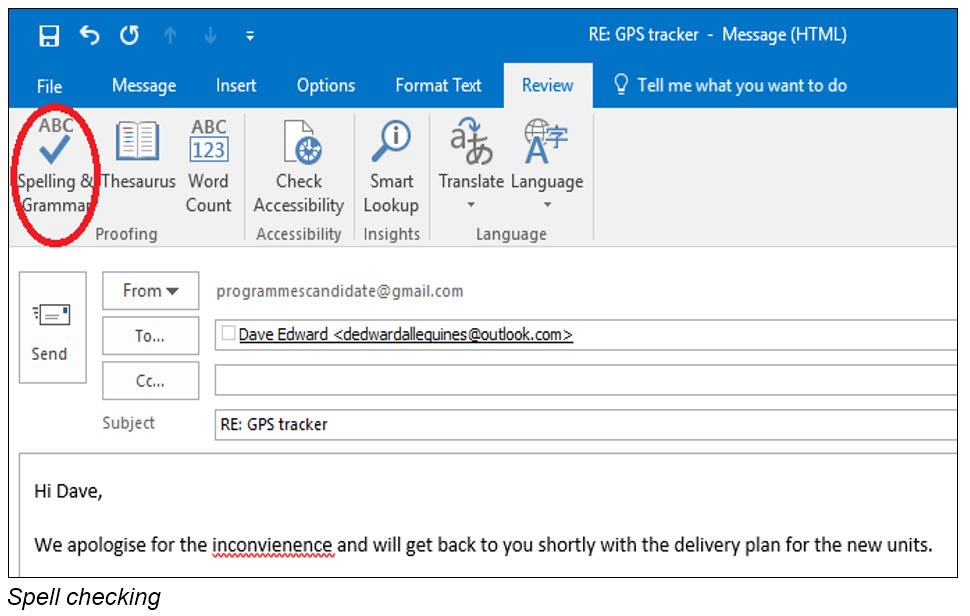
Task: Run the Spelling & Grammar check
Action: coord(55,166)
